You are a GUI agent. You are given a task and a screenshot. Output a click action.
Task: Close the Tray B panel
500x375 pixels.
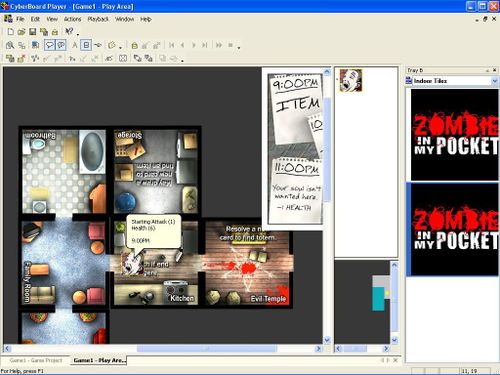[x=495, y=70]
